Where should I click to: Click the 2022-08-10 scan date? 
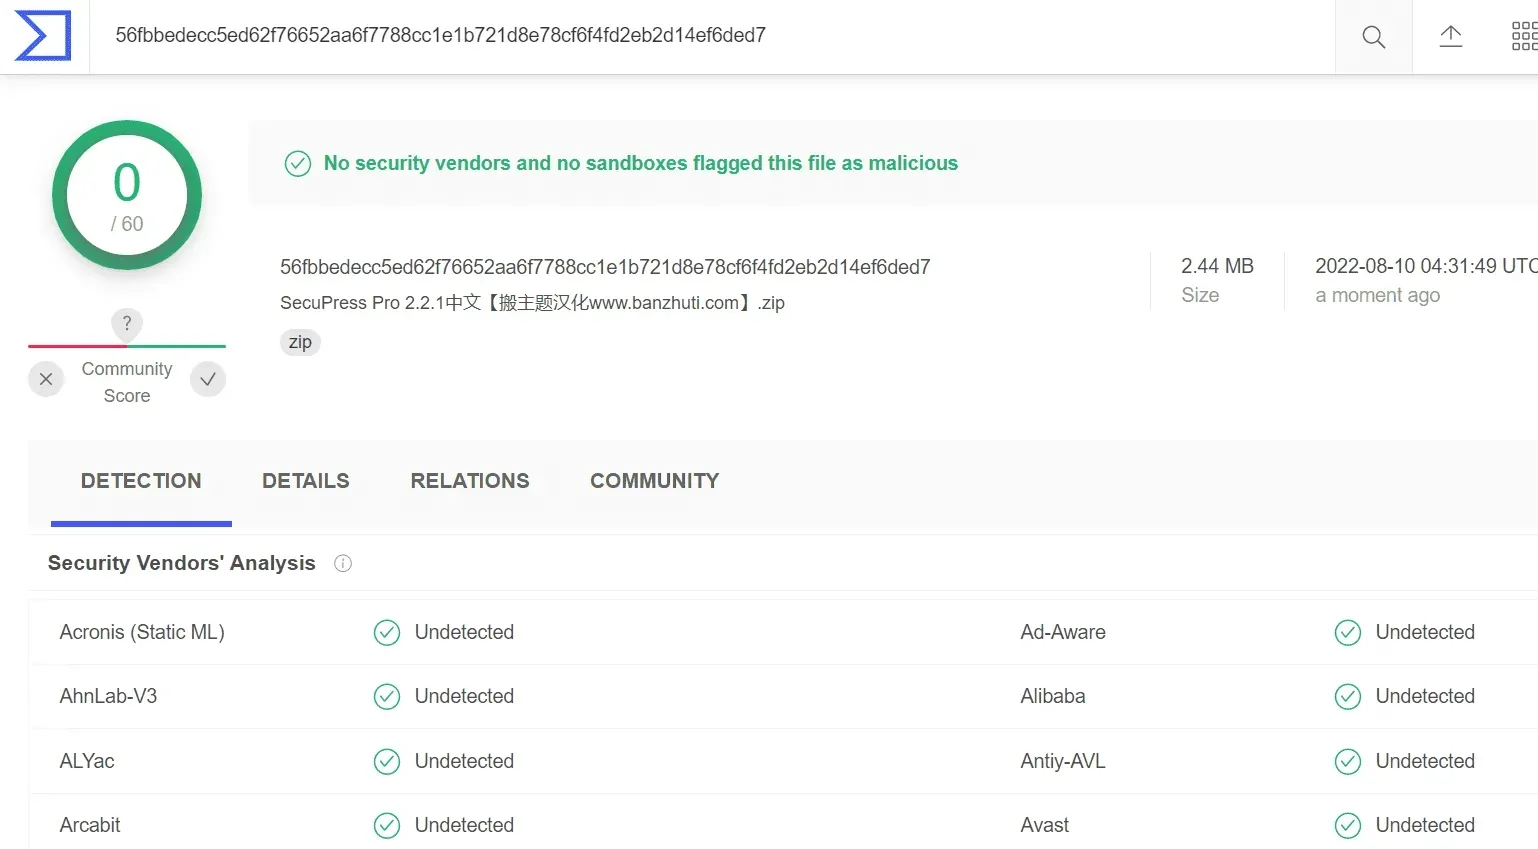[1426, 266]
